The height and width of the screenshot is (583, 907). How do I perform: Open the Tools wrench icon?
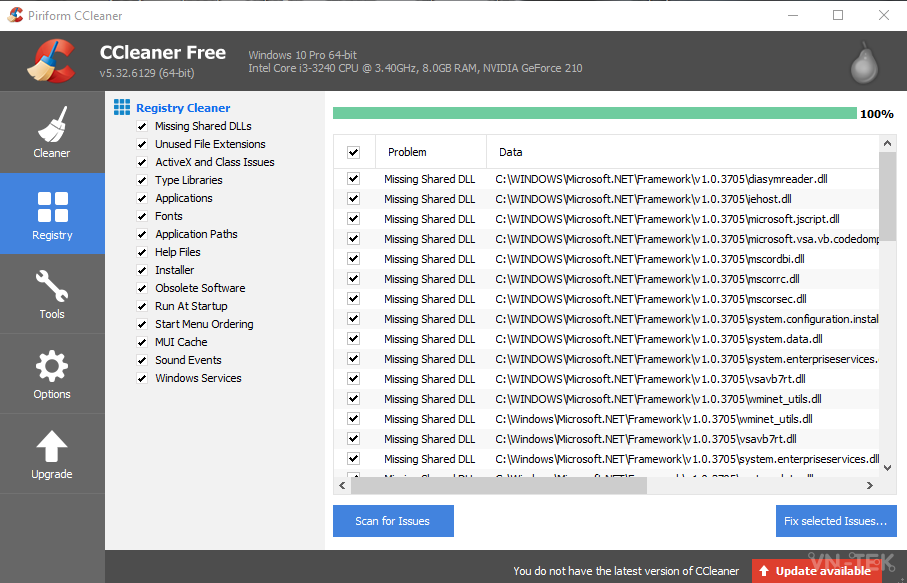tap(52, 286)
